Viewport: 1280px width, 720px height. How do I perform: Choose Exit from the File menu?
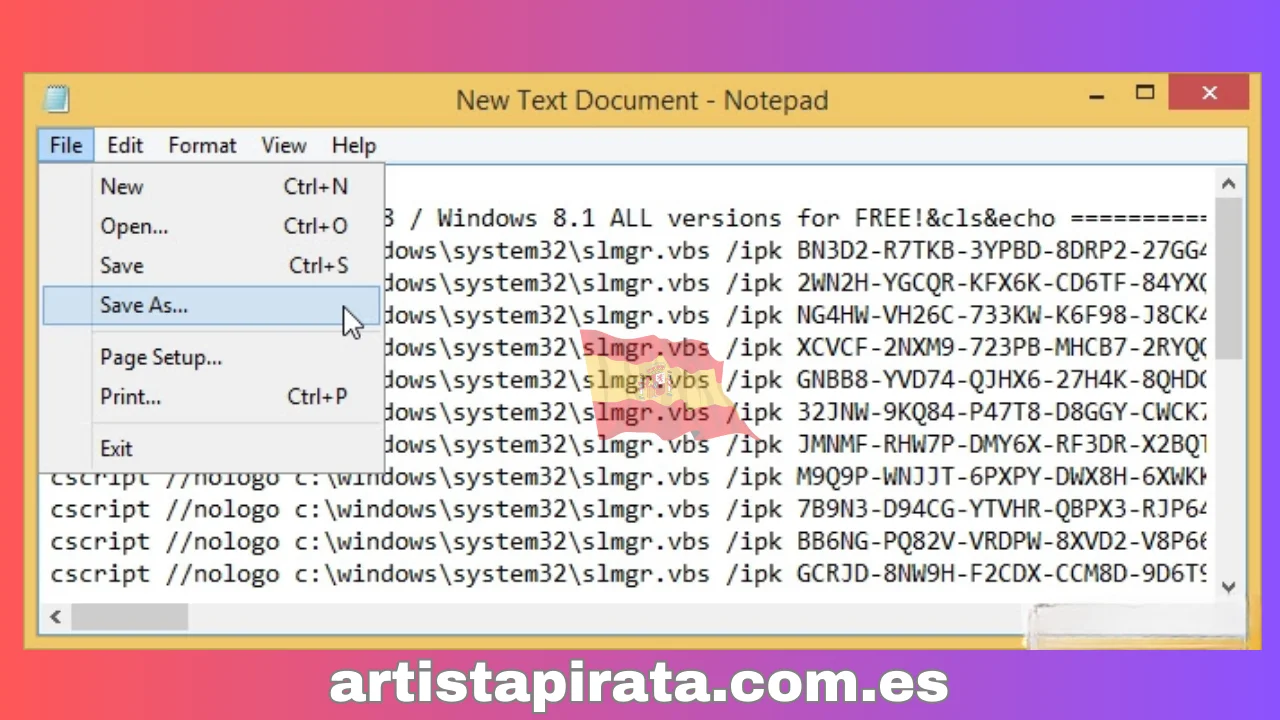click(x=211, y=448)
